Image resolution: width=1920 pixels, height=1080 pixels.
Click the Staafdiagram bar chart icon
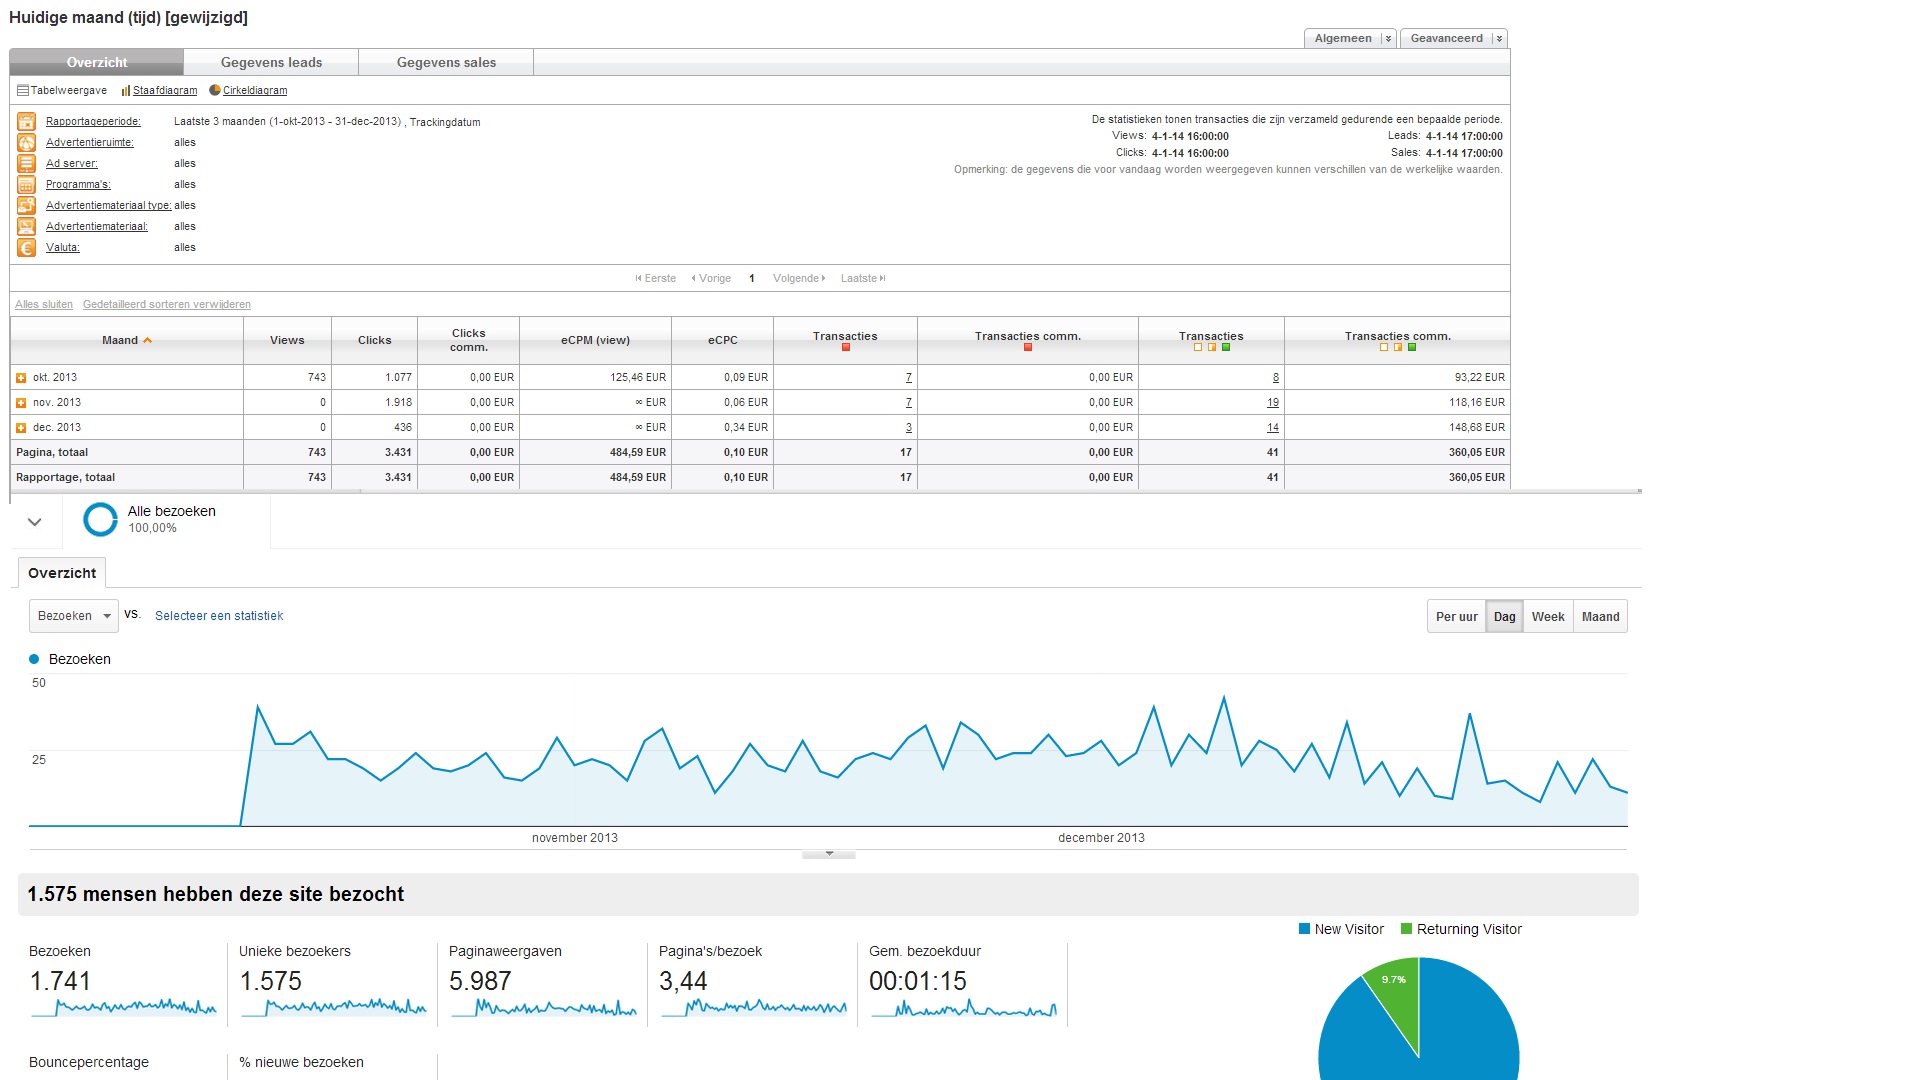coord(126,91)
